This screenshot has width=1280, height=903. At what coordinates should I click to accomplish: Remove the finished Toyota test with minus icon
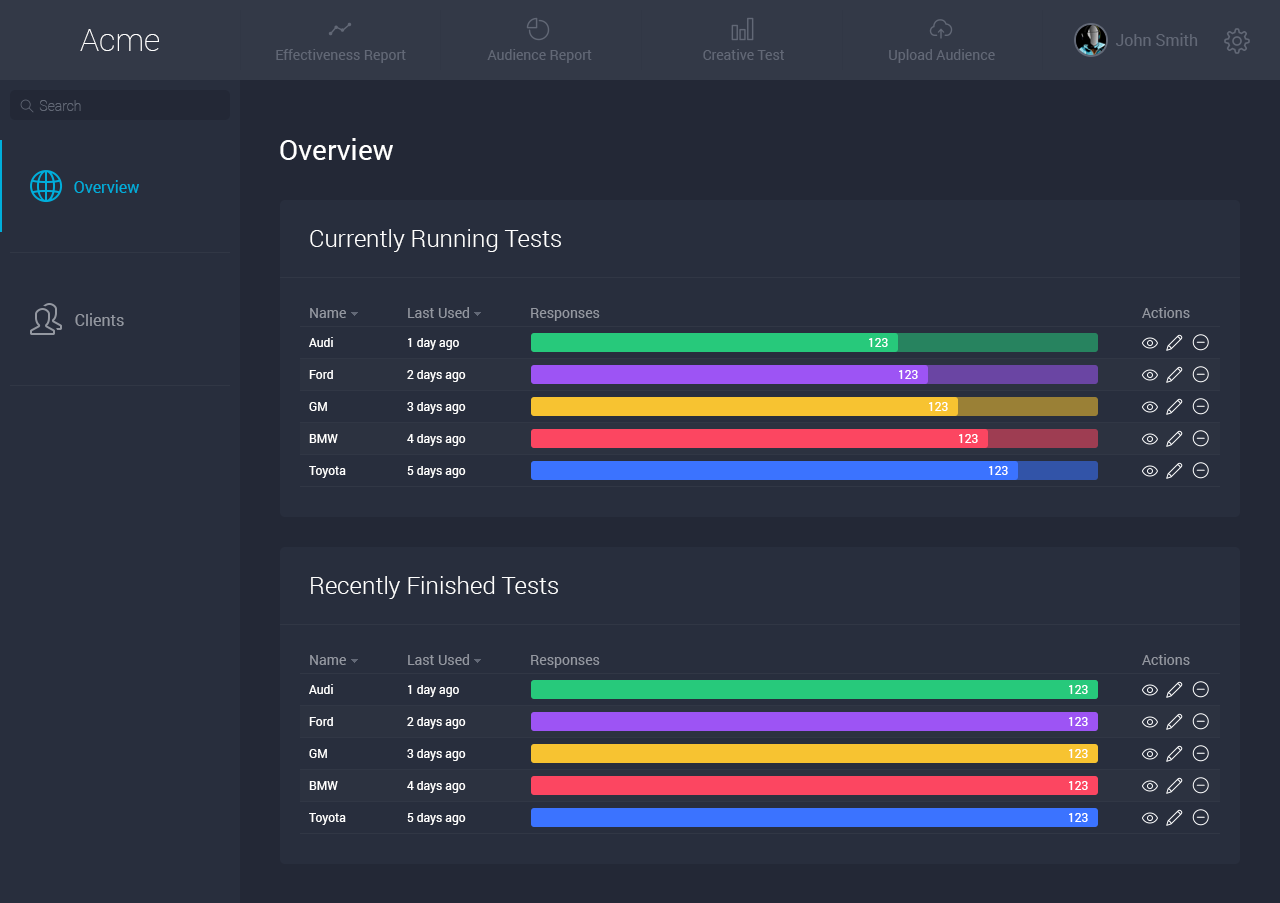[x=1201, y=818]
